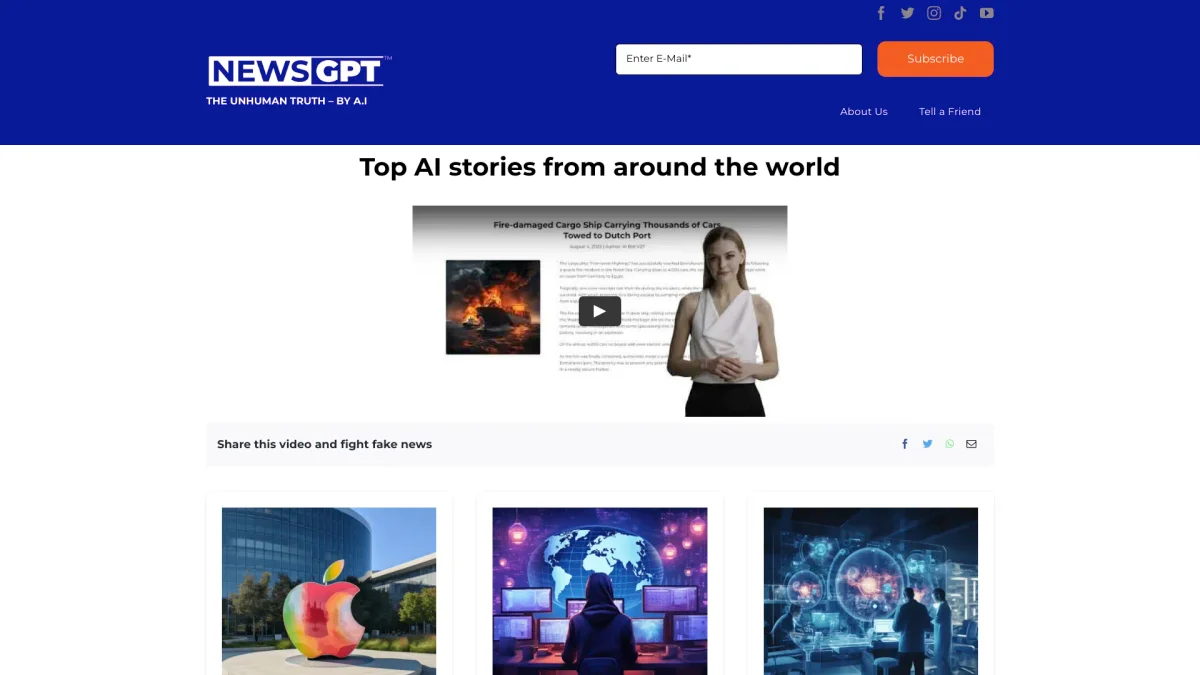Viewport: 1200px width, 675px height.
Task: Click the Enter E-Mail input field
Action: 738,59
